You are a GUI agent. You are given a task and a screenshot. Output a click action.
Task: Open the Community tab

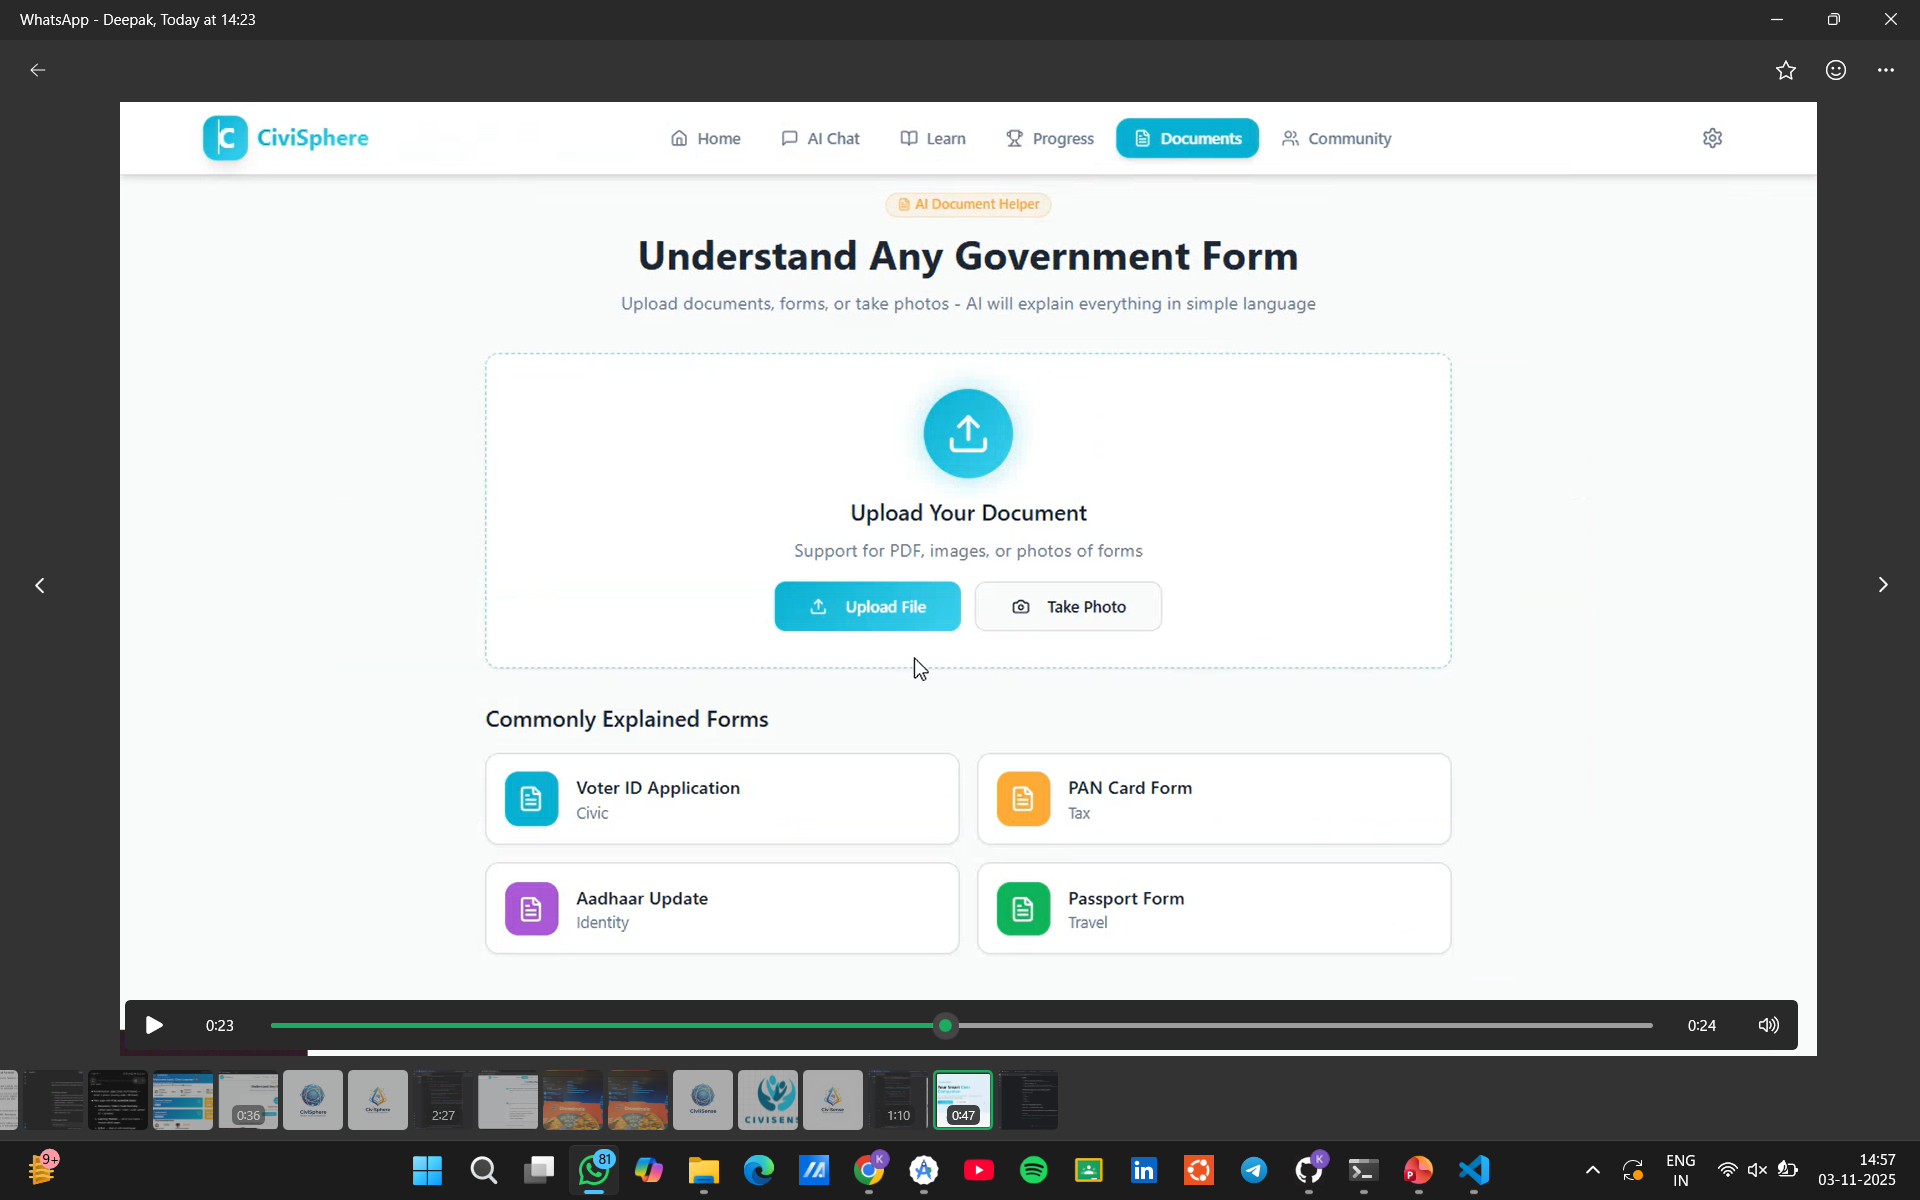1336,138
